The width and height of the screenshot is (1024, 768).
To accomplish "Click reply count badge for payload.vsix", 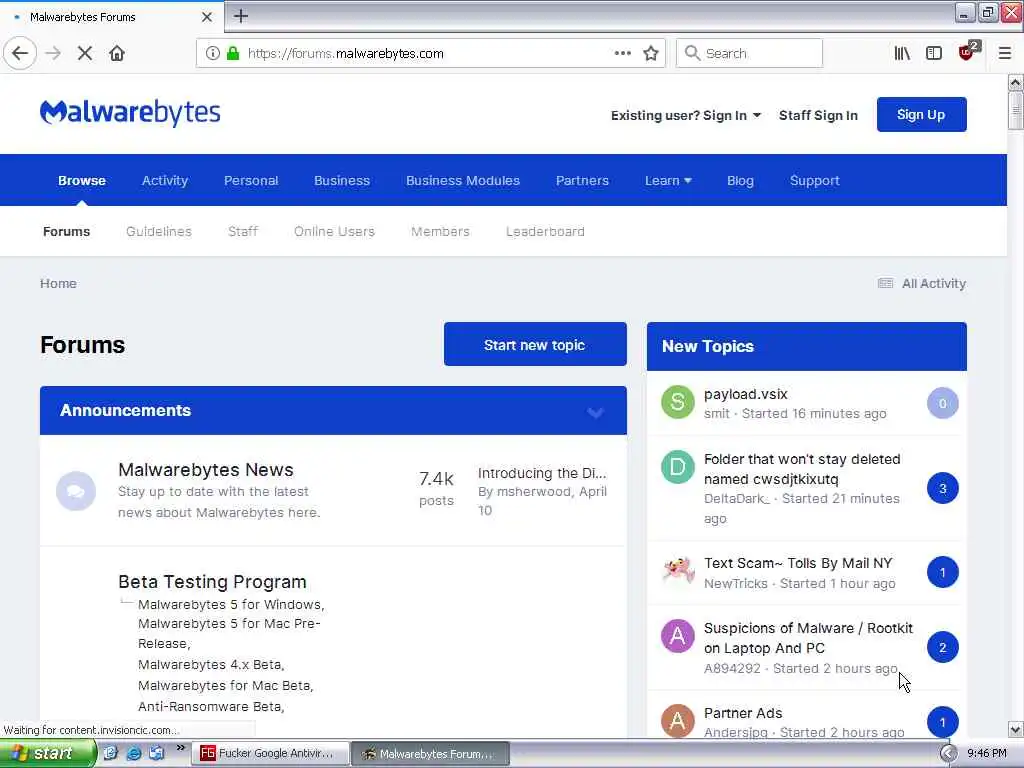I will point(942,404).
